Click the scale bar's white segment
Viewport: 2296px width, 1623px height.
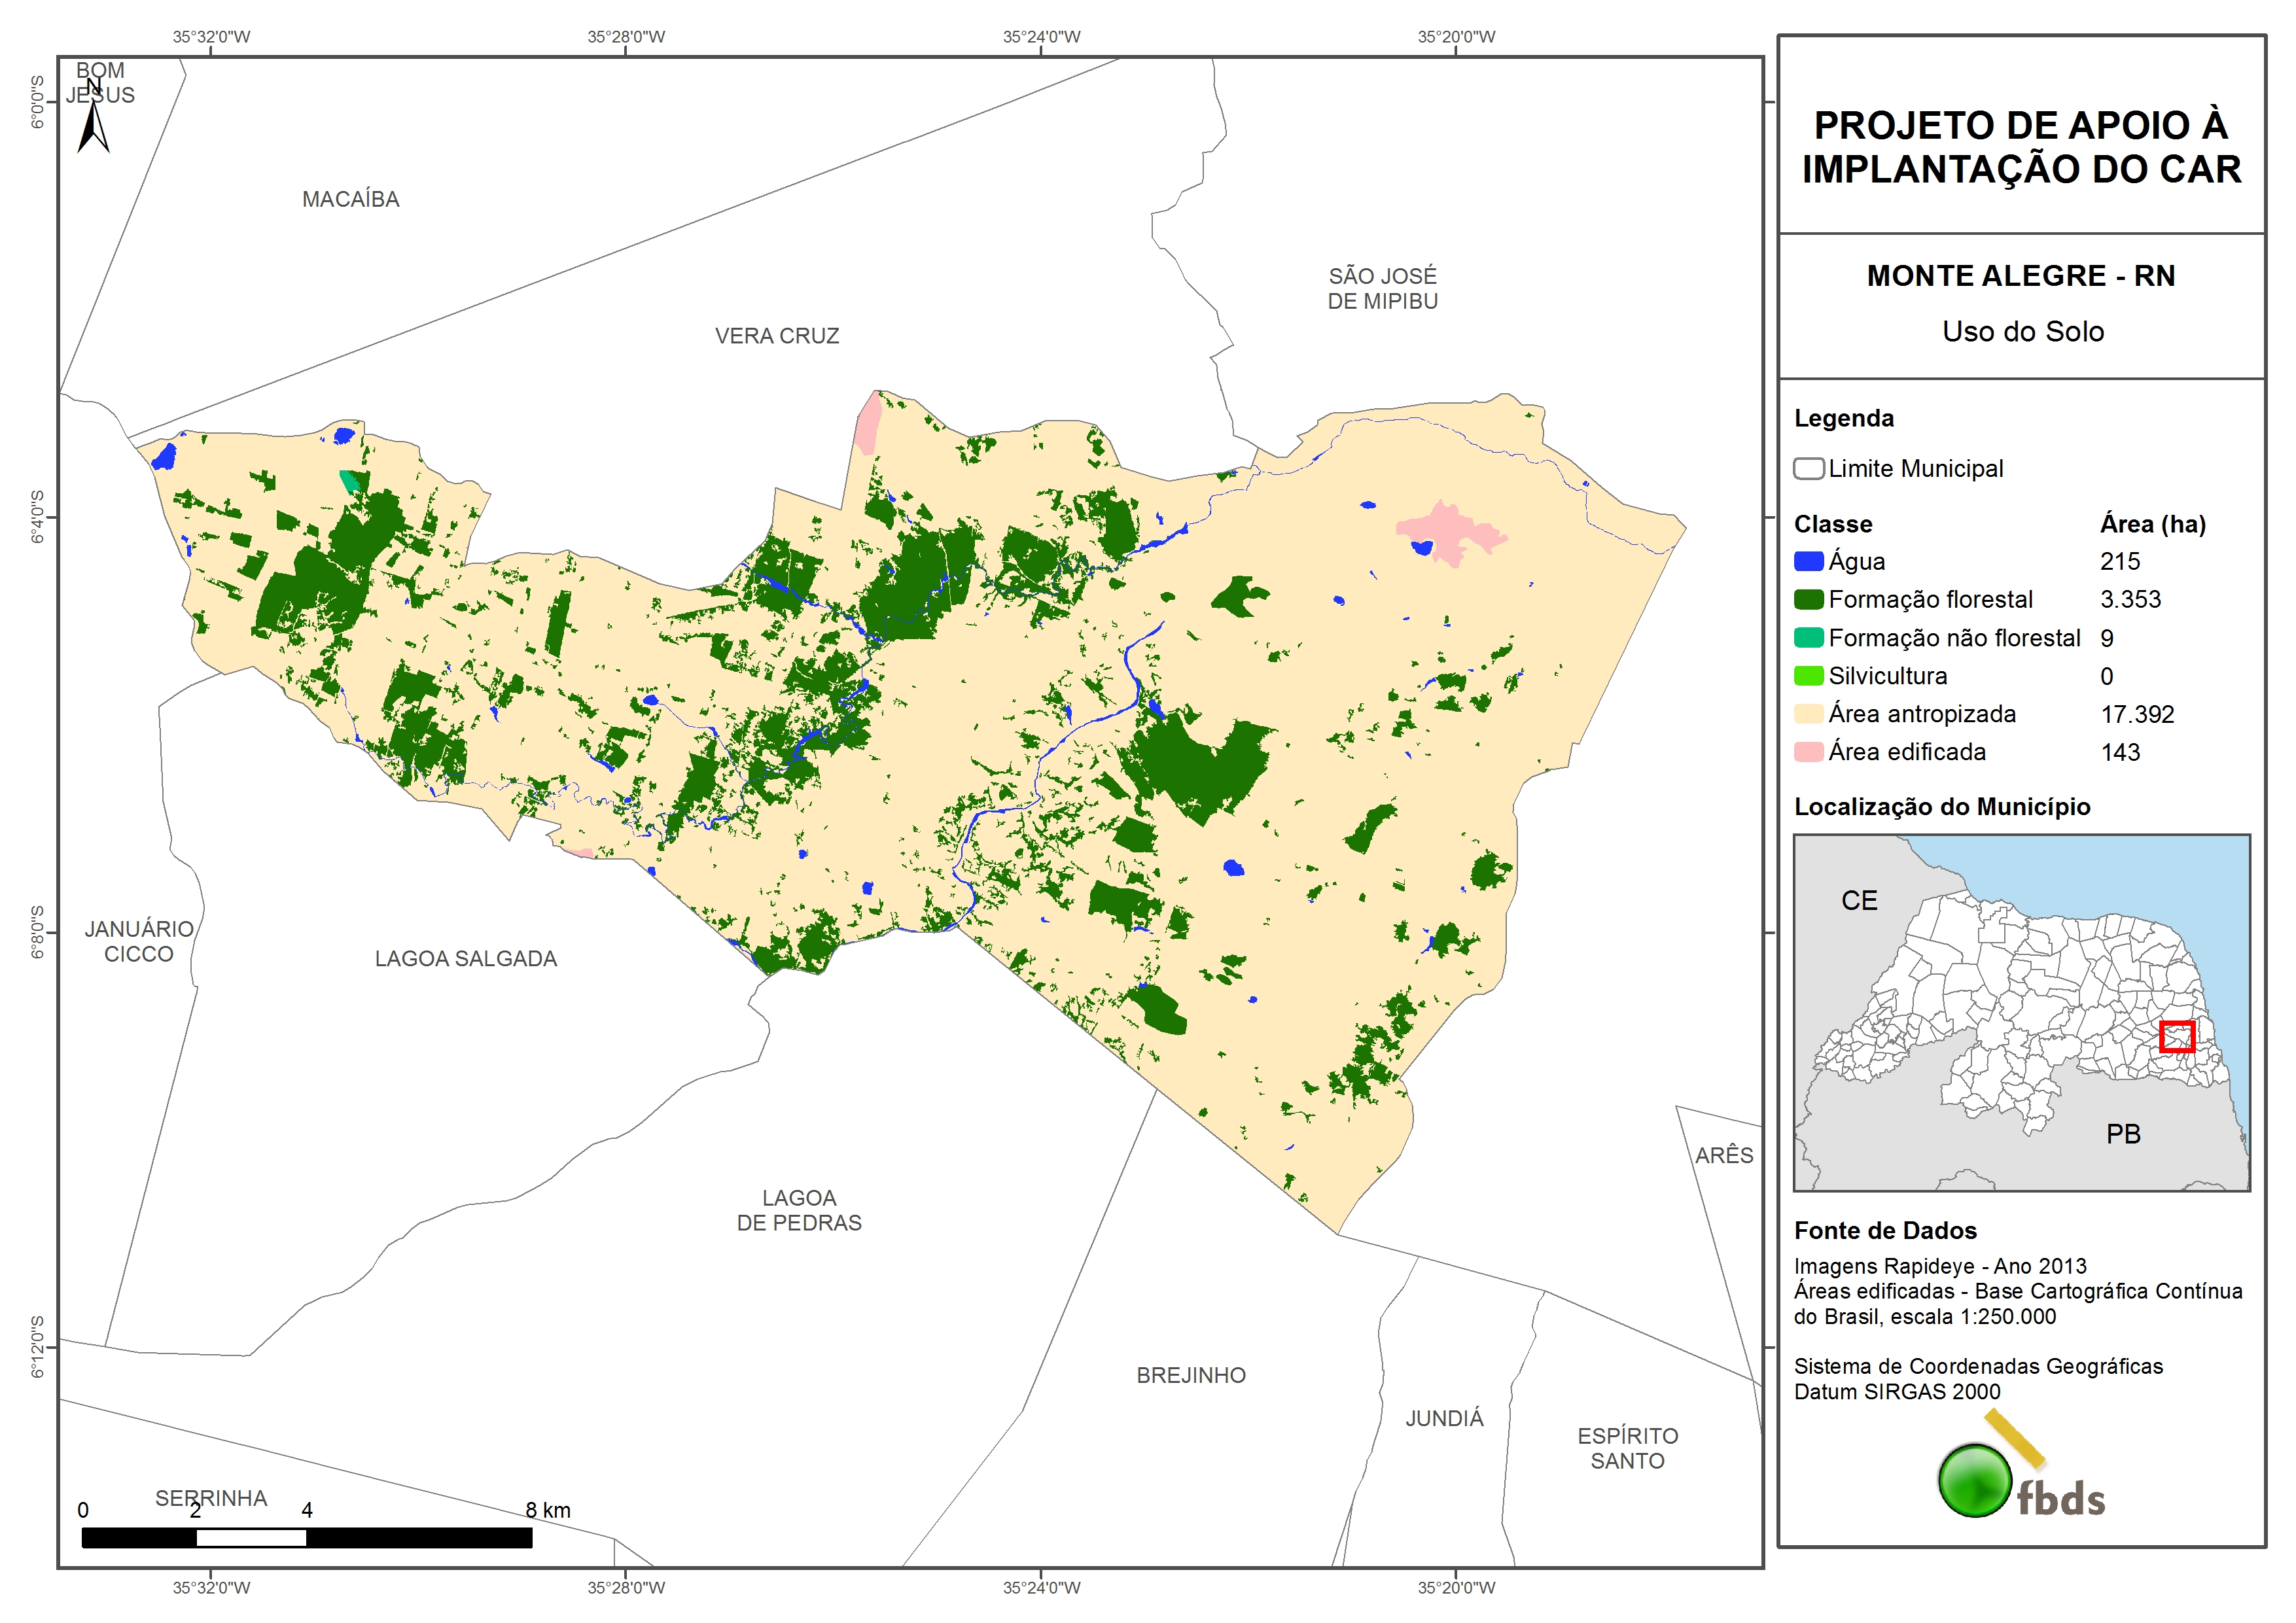click(x=251, y=1538)
